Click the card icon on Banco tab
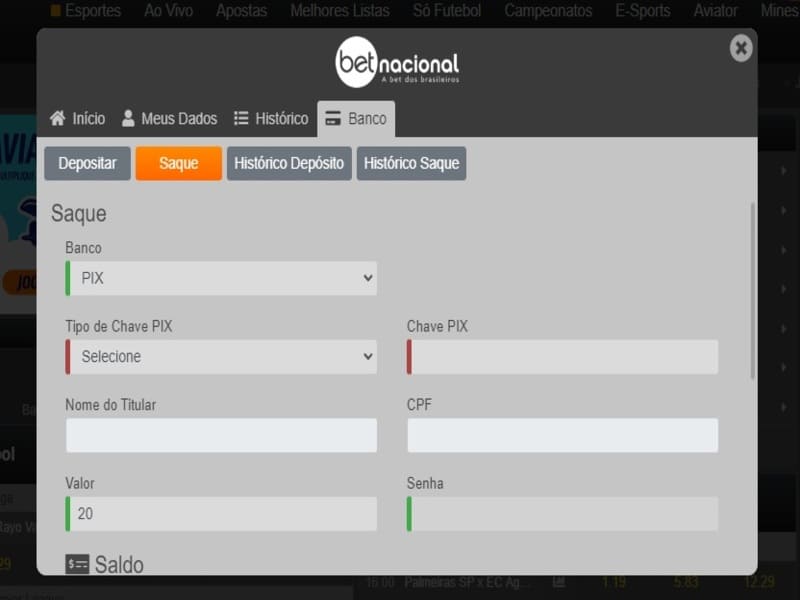800x600 pixels. click(333, 119)
